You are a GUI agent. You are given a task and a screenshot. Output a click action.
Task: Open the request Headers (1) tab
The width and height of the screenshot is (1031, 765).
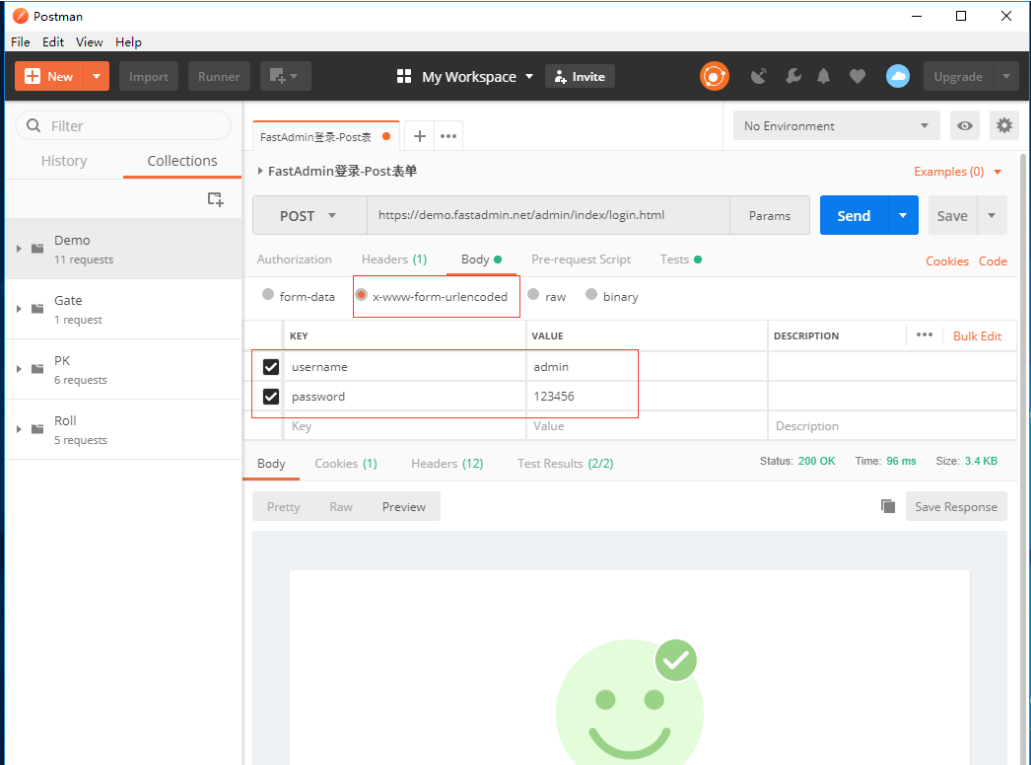(x=394, y=259)
